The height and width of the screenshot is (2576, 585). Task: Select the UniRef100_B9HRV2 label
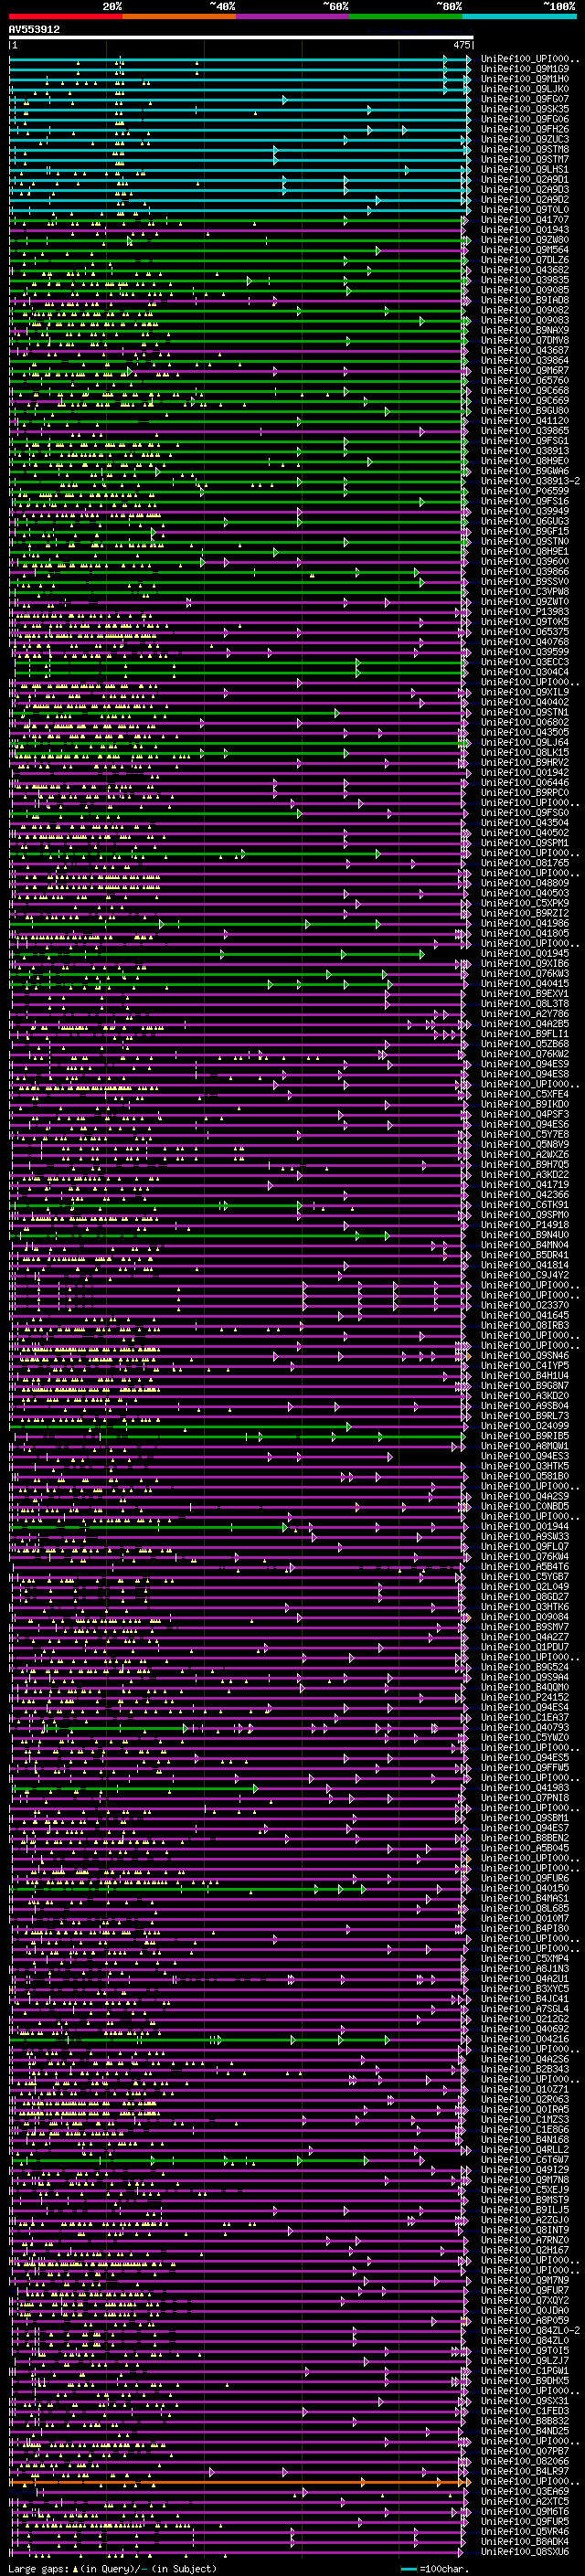tap(525, 763)
